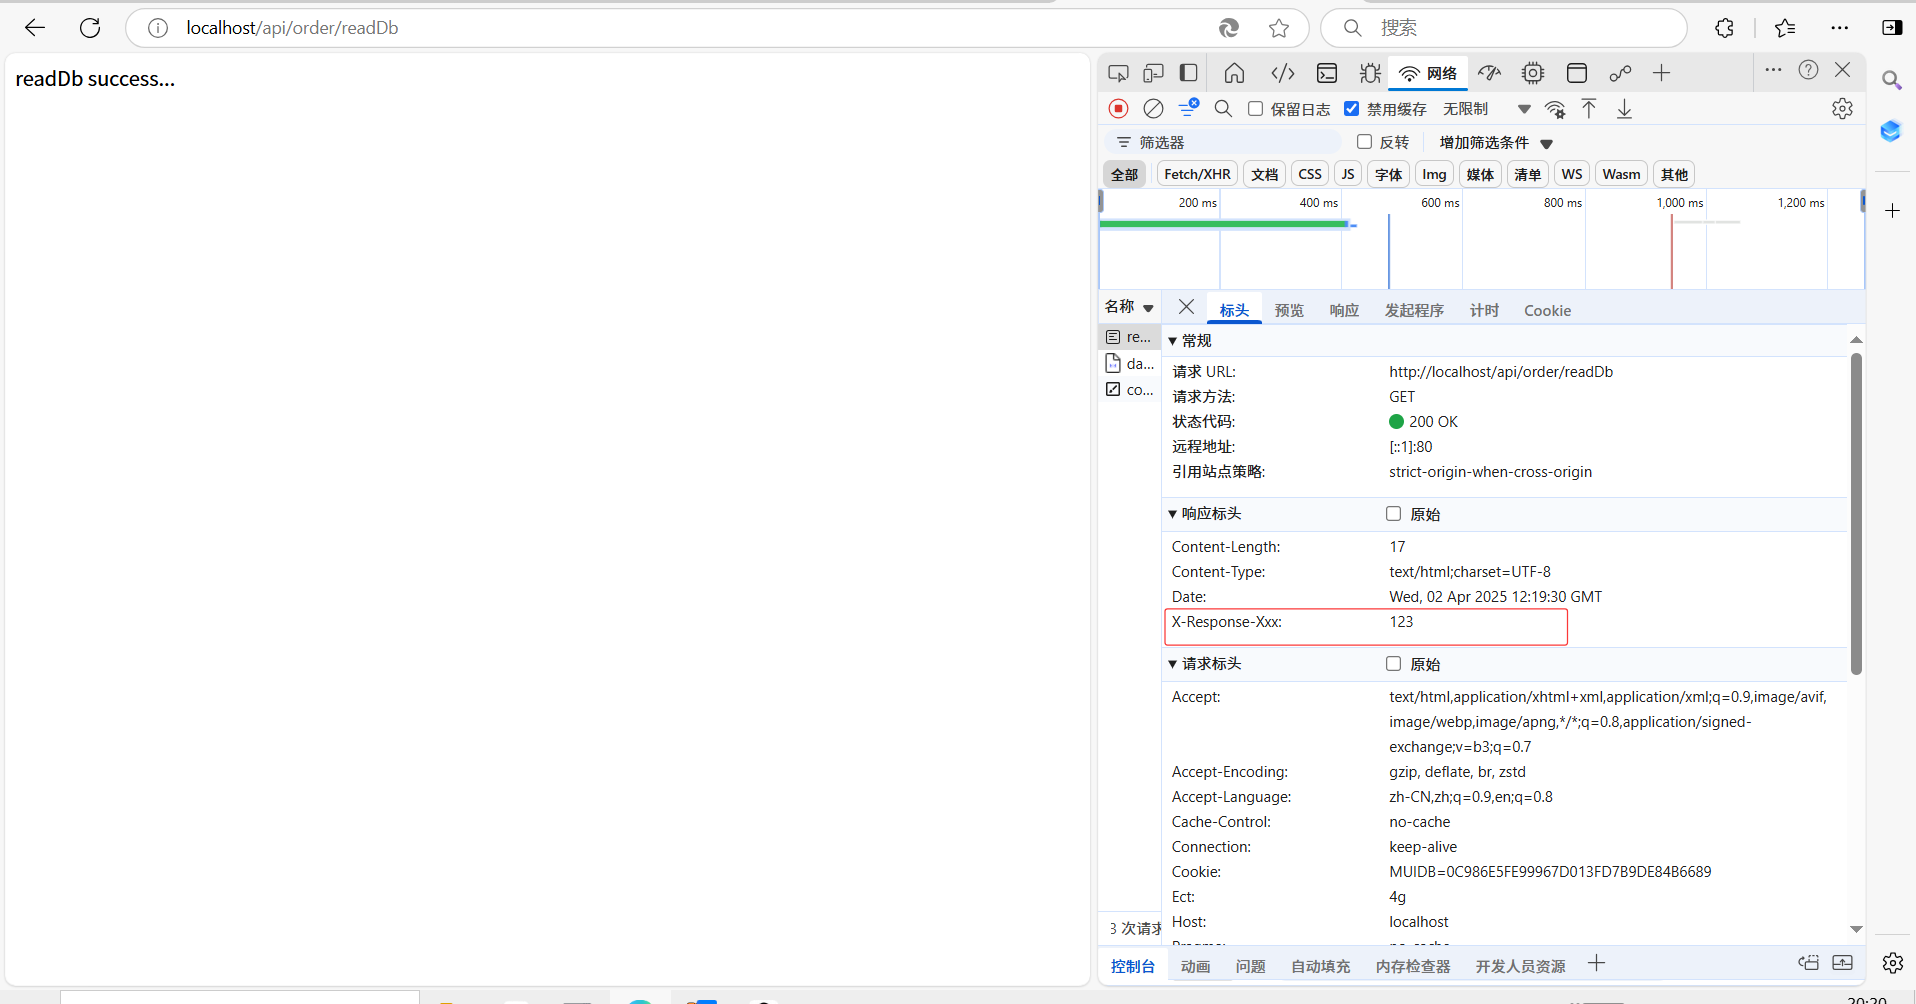Viewport: 1916px width, 1004px height.
Task: Filter requests by JS type
Action: [x=1347, y=174]
